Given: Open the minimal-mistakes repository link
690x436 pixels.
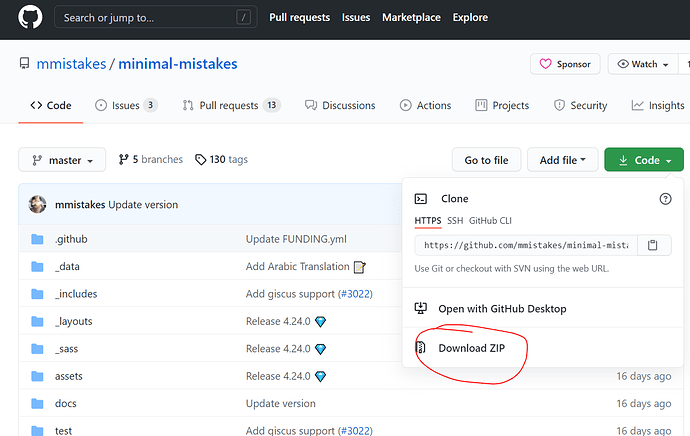Looking at the screenshot, I should tap(178, 64).
